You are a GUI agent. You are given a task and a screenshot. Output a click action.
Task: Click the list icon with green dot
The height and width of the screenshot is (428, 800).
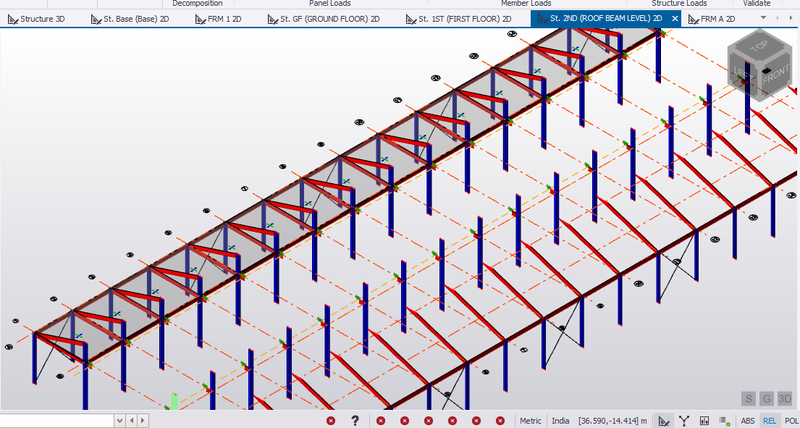[724, 421]
